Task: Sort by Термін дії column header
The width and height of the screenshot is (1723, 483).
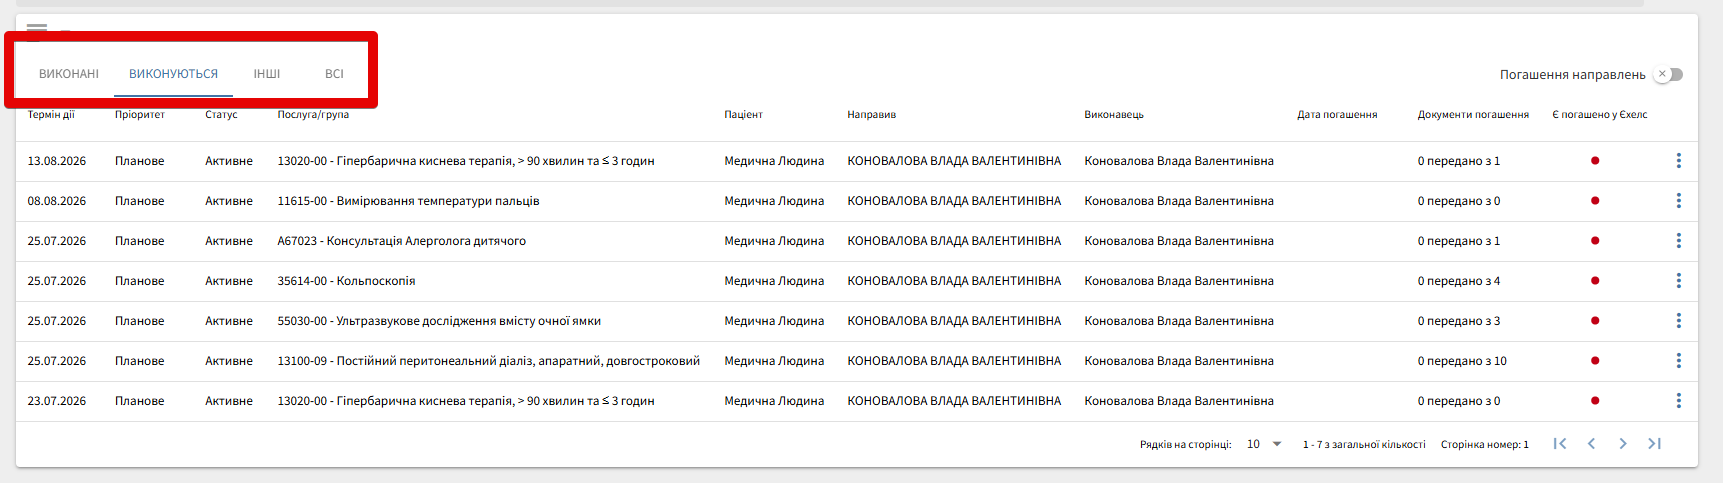Action: pos(51,115)
